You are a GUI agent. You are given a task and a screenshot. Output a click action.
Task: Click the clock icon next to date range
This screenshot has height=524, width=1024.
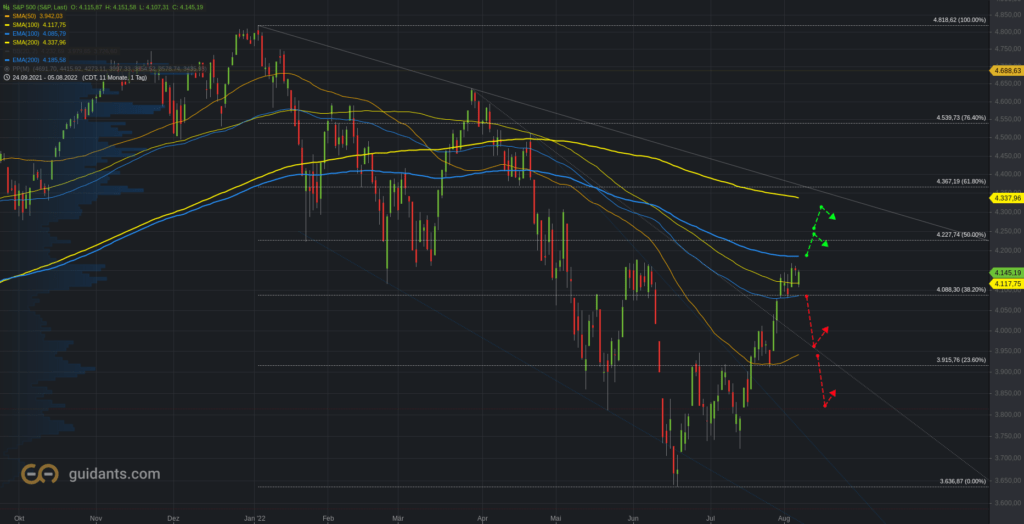point(7,76)
